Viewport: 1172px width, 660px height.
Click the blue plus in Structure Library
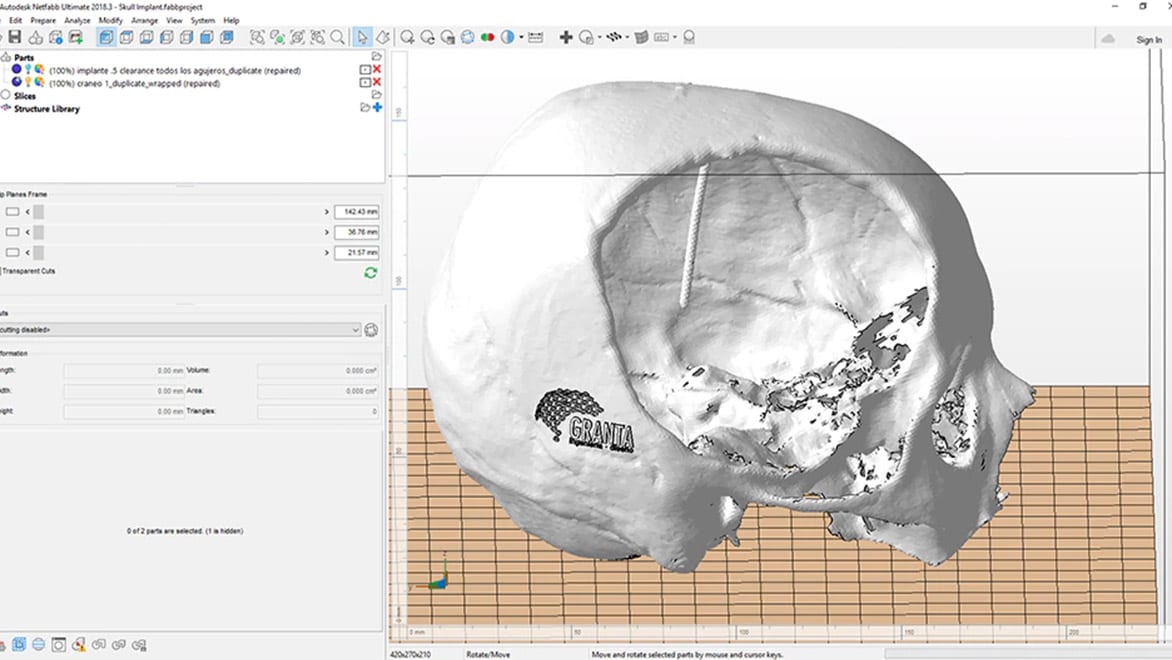tap(377, 108)
